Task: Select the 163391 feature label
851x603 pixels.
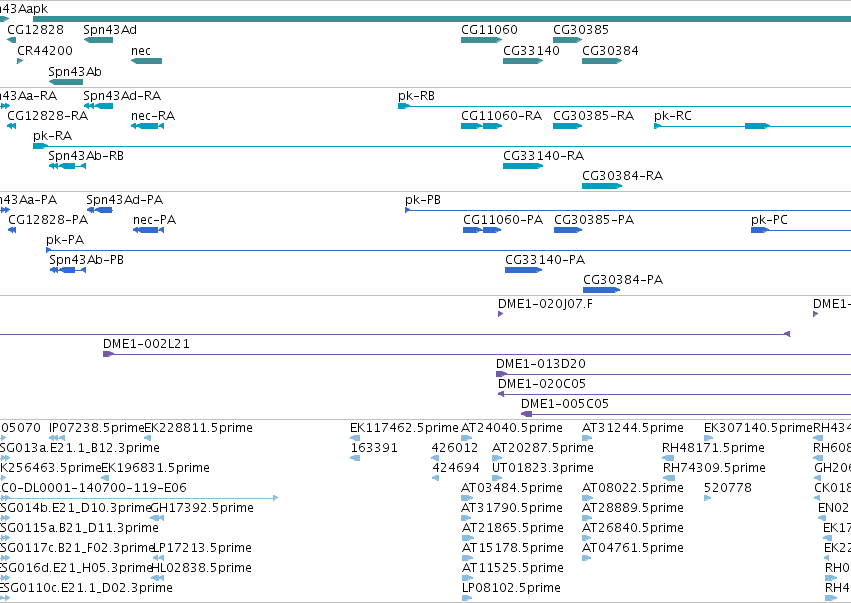Action: click(x=374, y=448)
